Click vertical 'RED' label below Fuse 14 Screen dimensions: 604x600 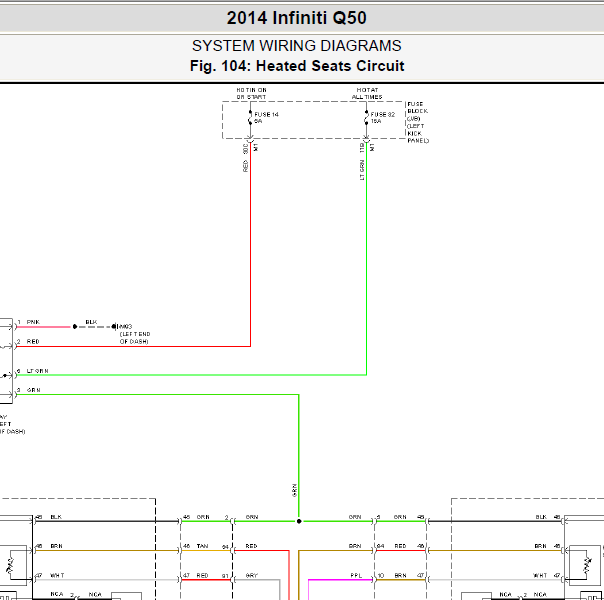coord(245,166)
